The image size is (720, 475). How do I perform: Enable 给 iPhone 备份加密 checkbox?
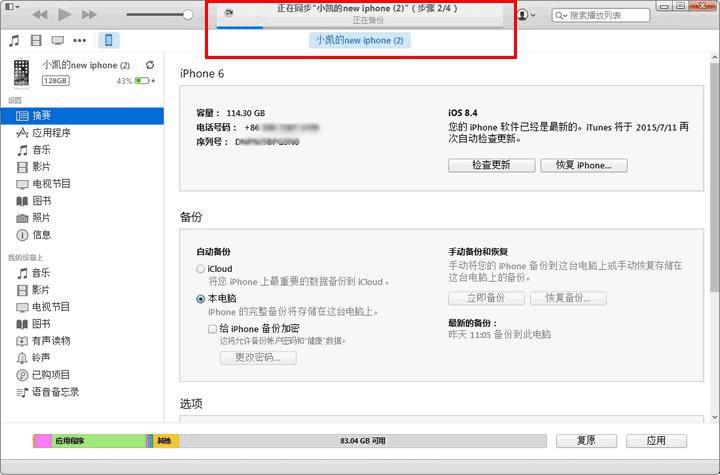212,329
